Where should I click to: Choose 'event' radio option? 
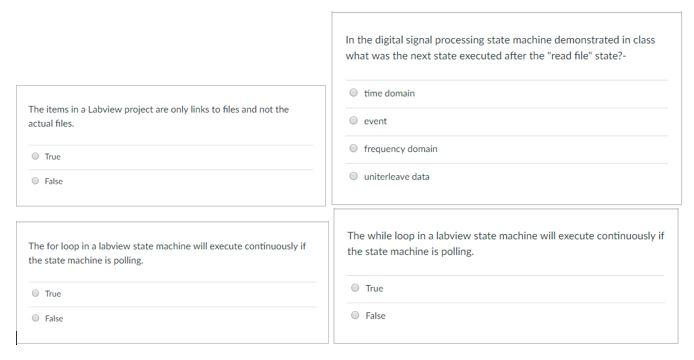[x=353, y=120]
